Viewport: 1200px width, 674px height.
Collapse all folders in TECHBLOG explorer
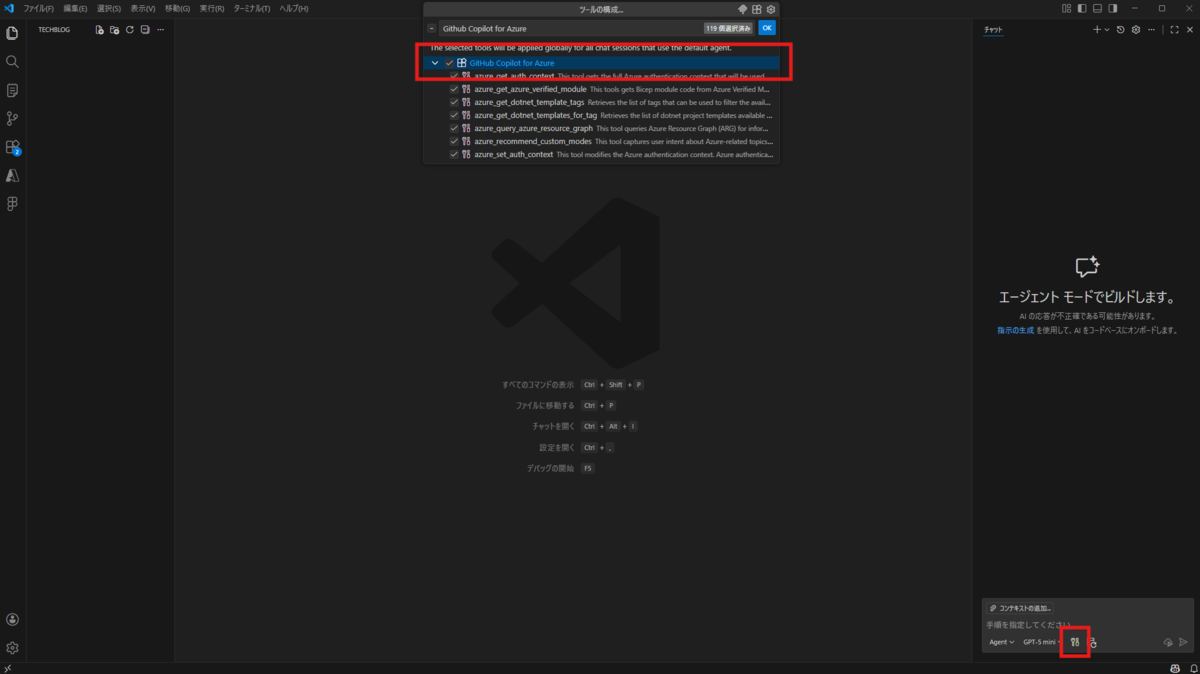tap(145, 30)
